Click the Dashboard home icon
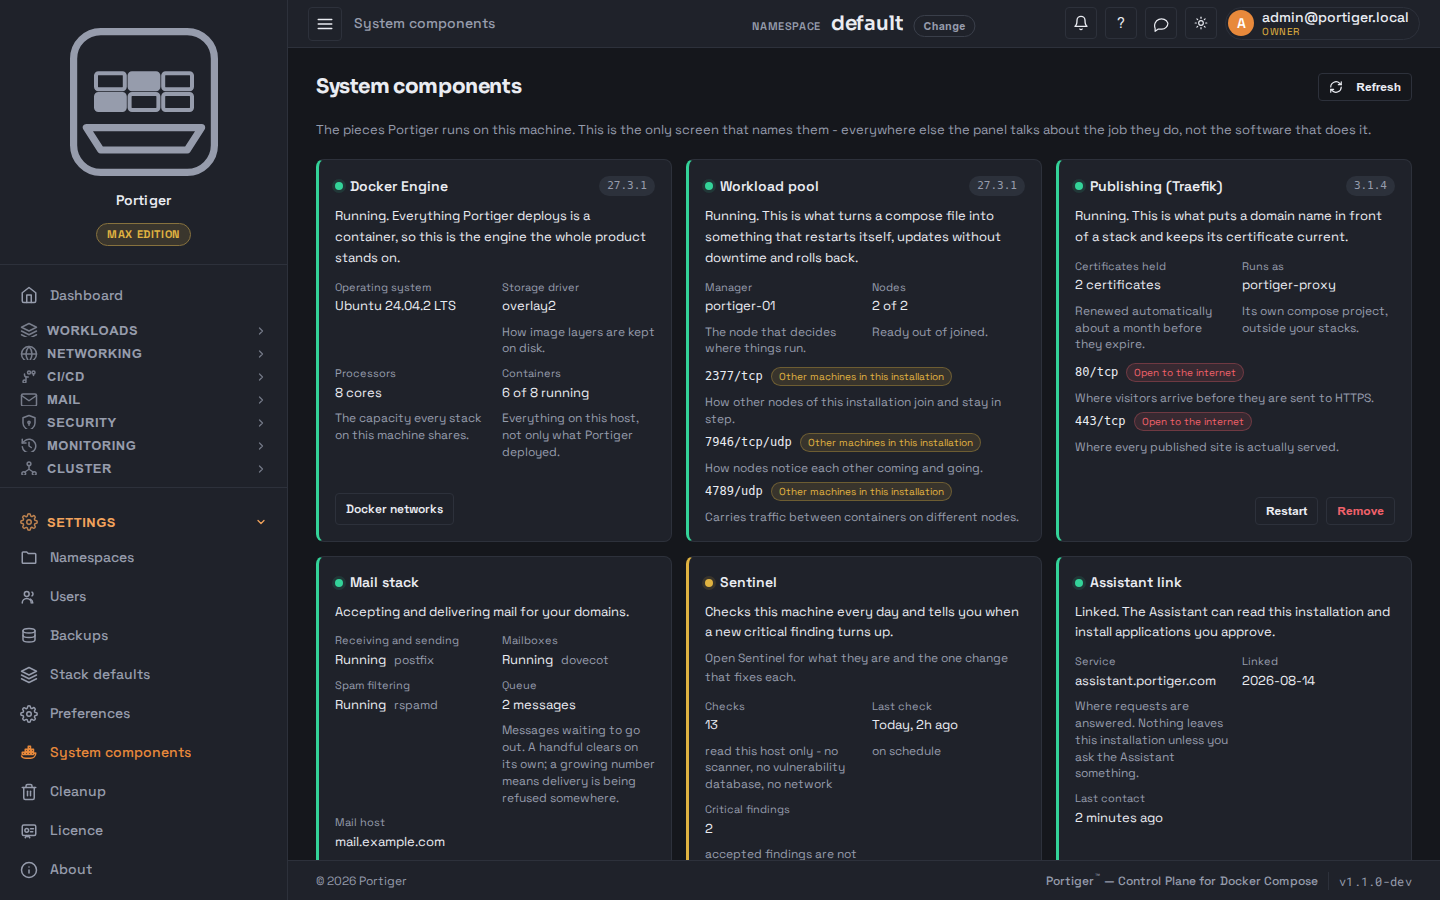 (29, 295)
